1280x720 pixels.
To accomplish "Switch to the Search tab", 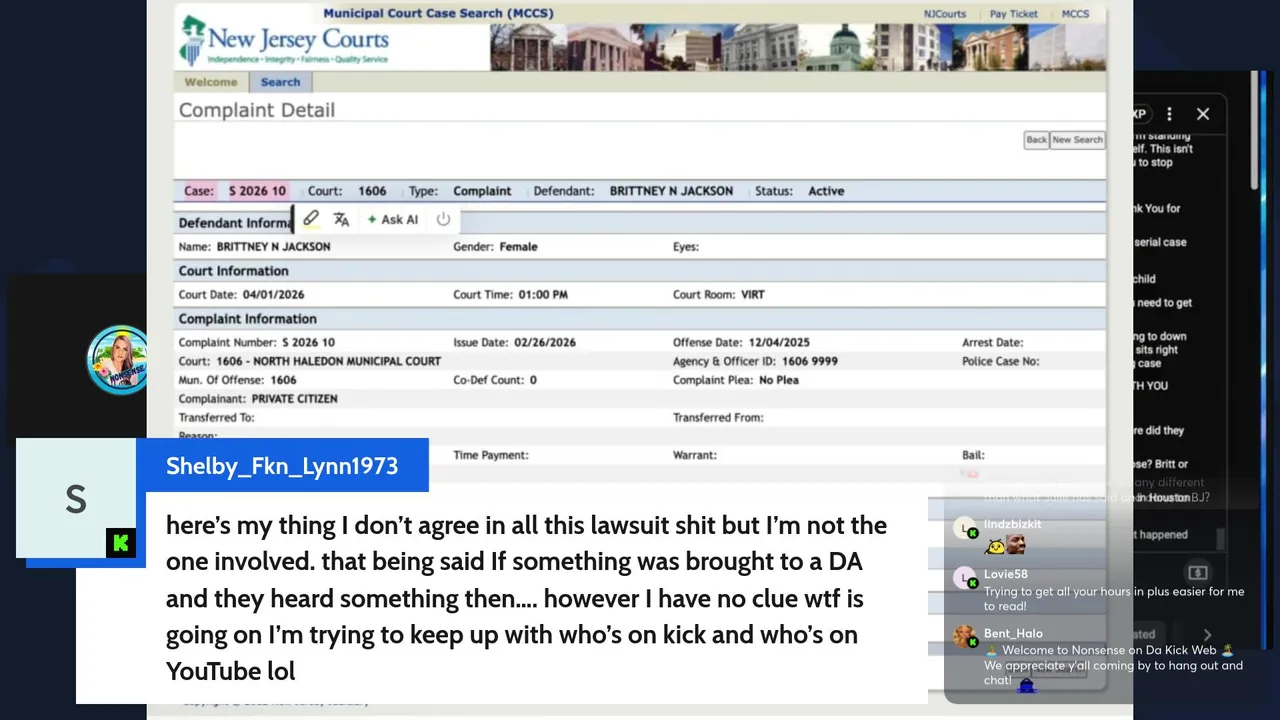I will 280,82.
